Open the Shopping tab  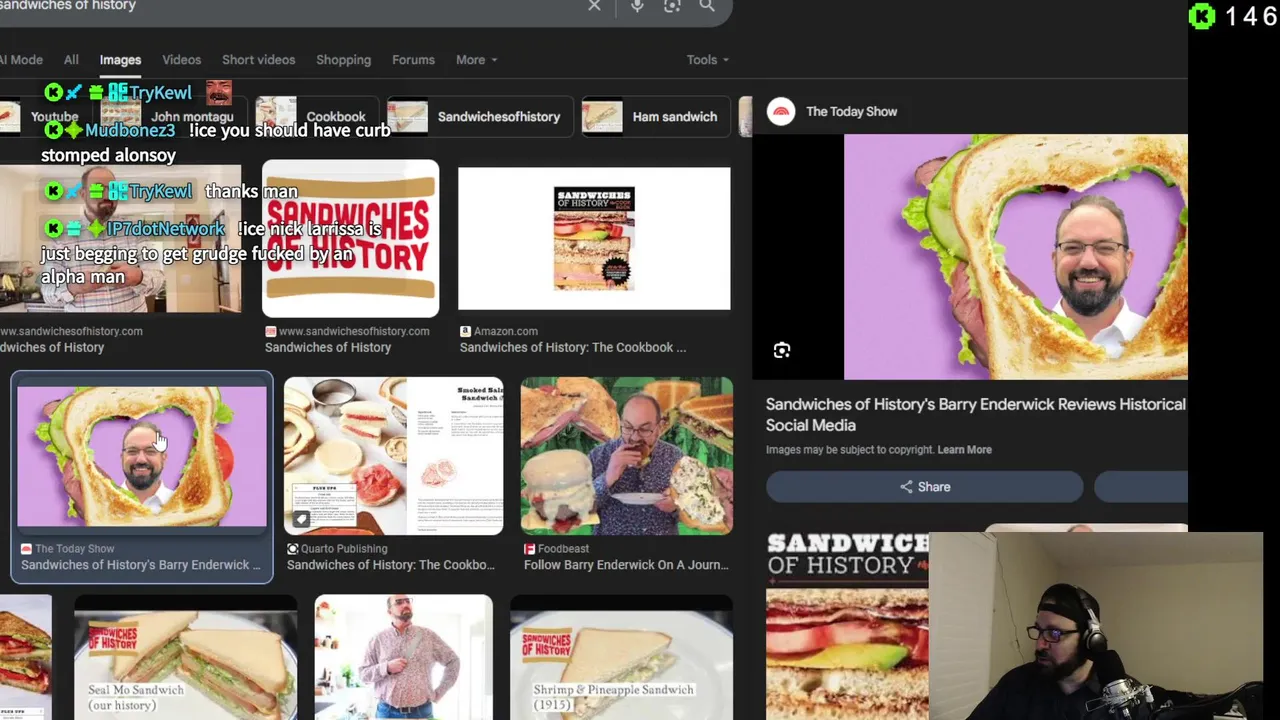tap(343, 60)
